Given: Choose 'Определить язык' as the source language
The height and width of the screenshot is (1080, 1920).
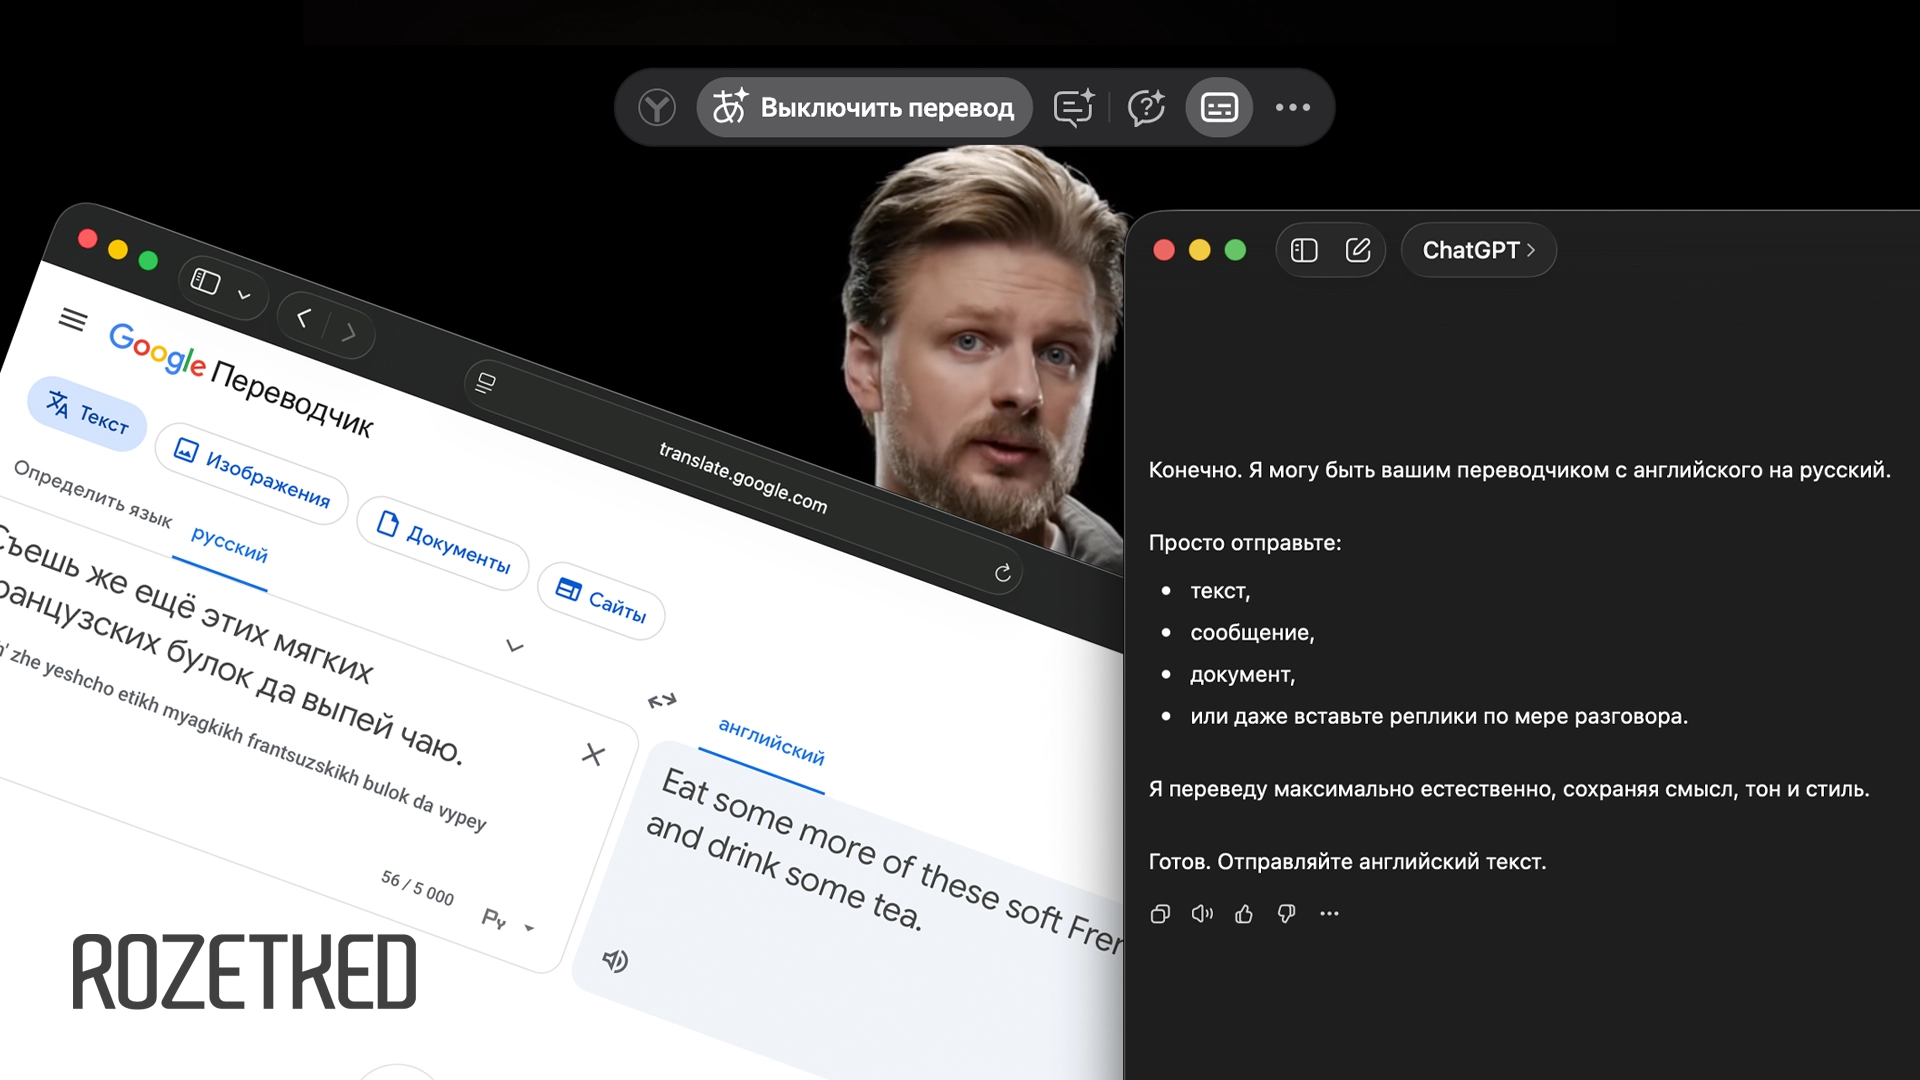Looking at the screenshot, I should [92, 493].
